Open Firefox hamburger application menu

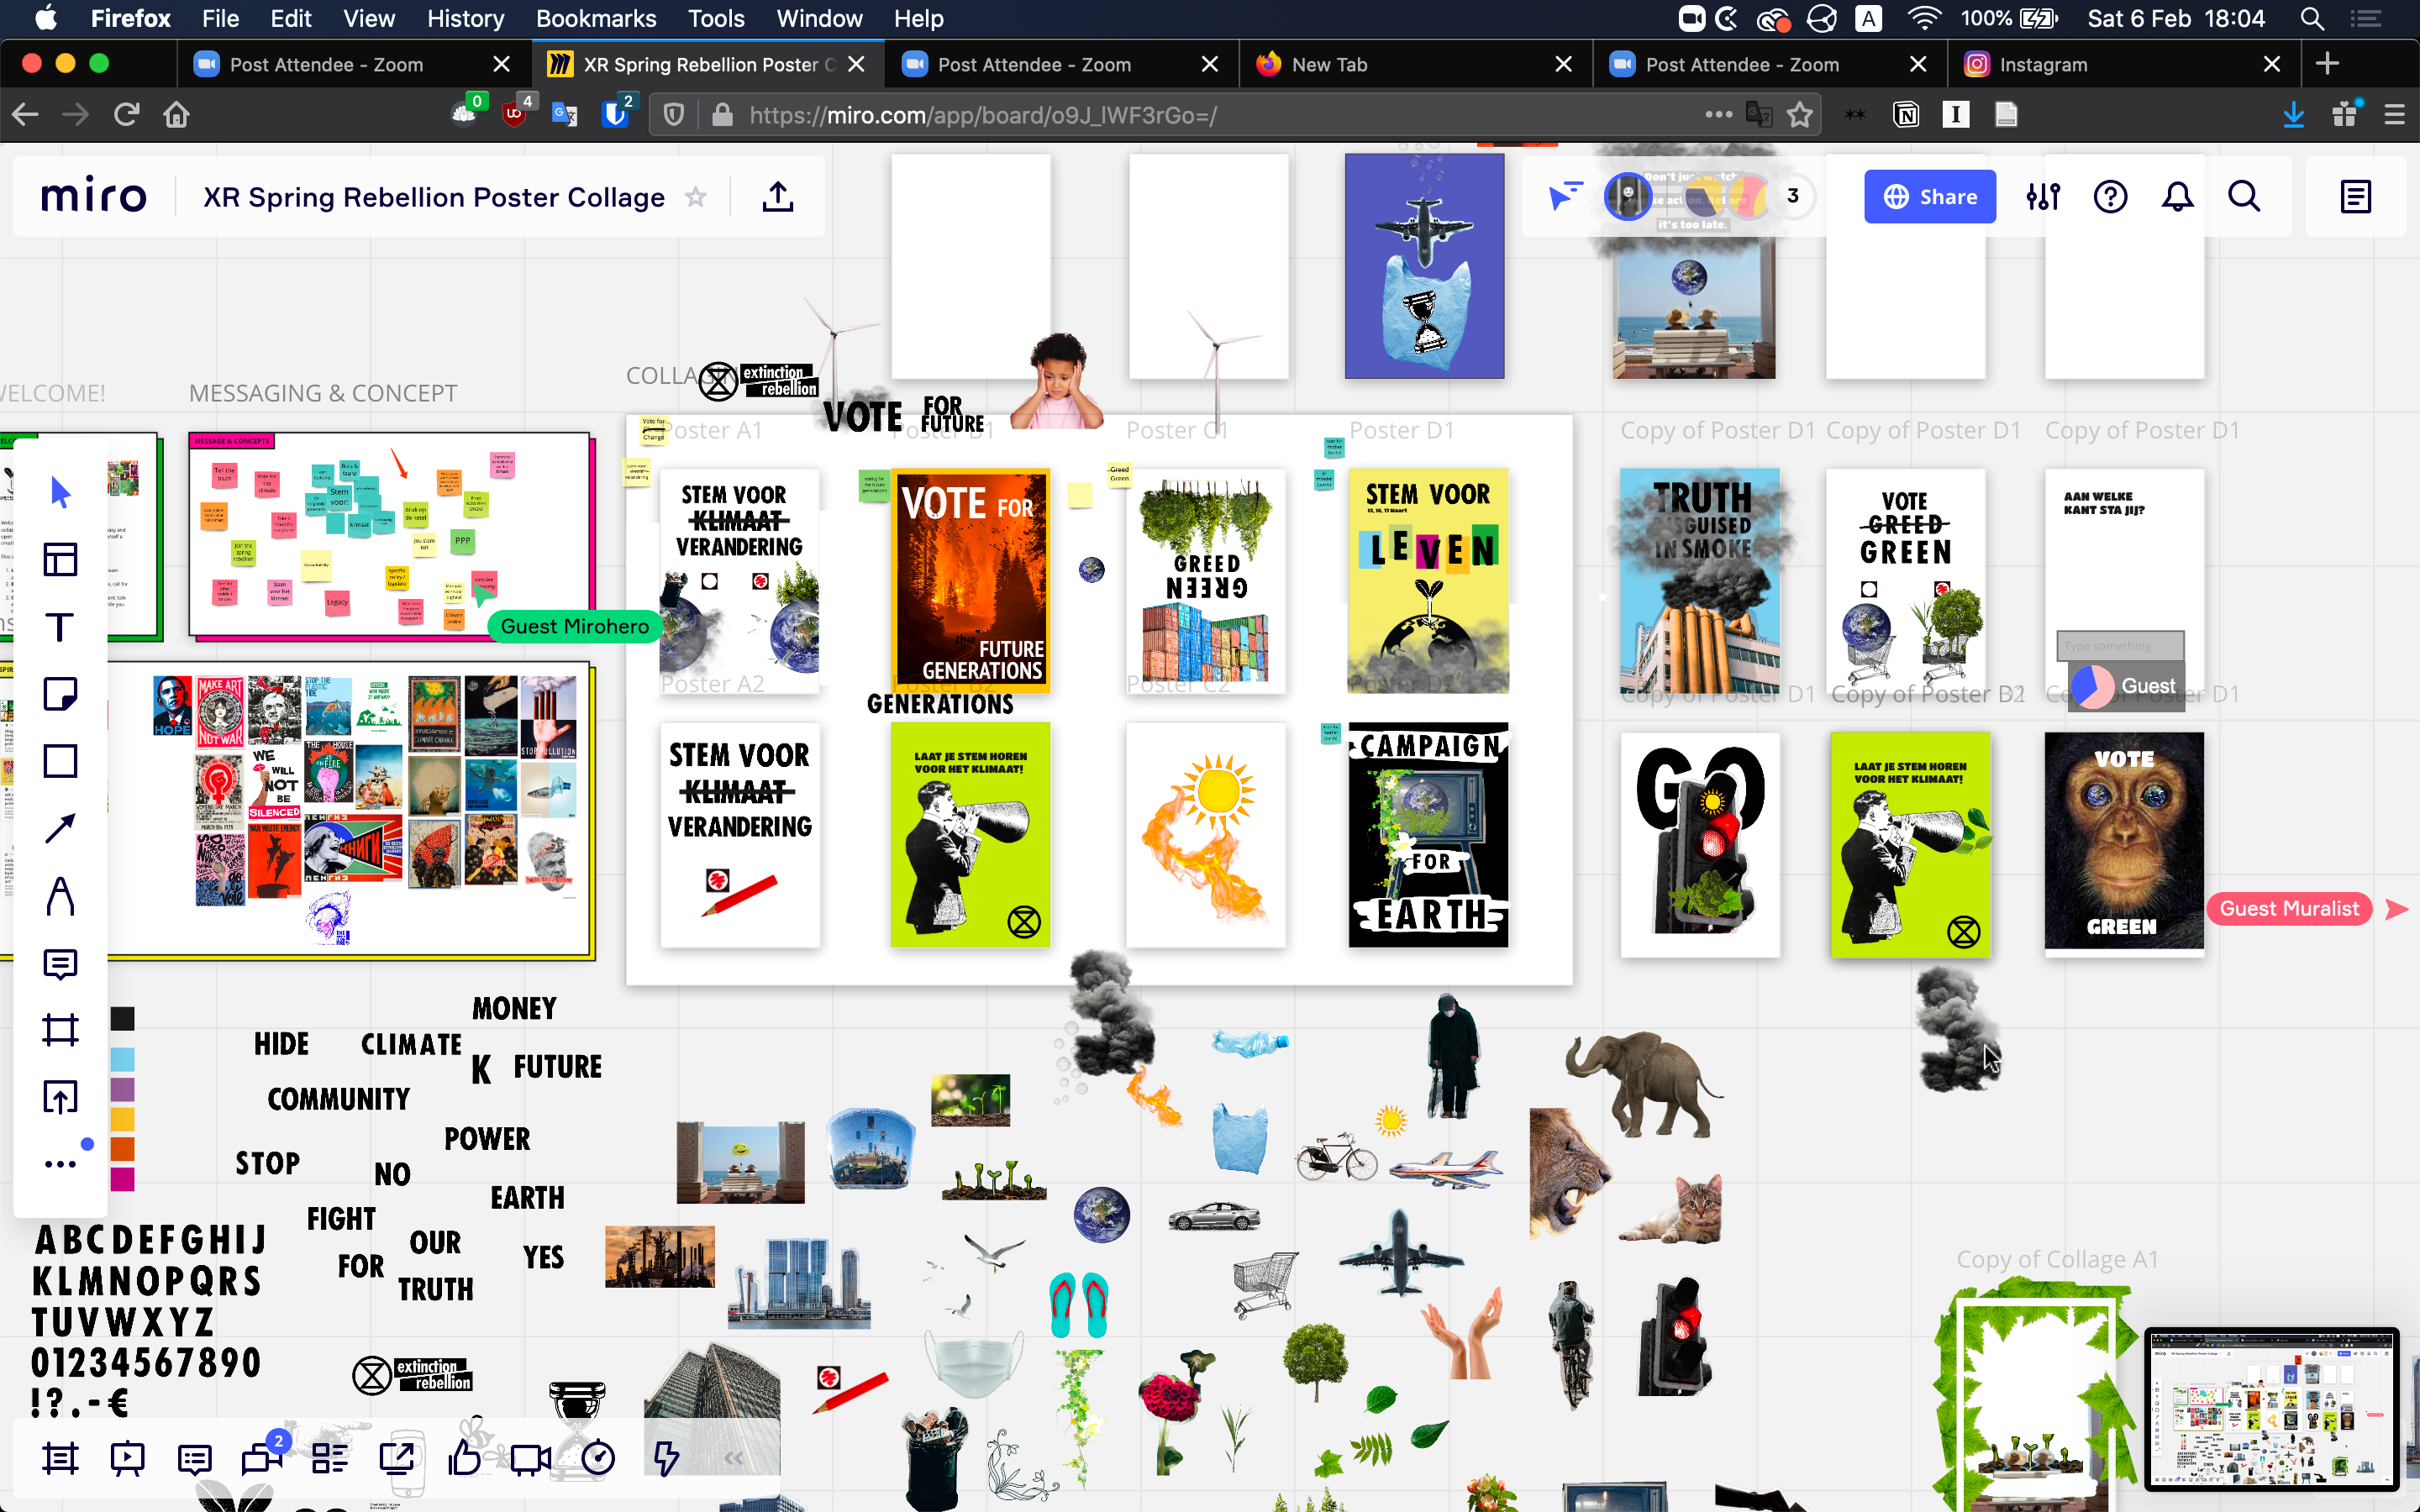[2394, 115]
